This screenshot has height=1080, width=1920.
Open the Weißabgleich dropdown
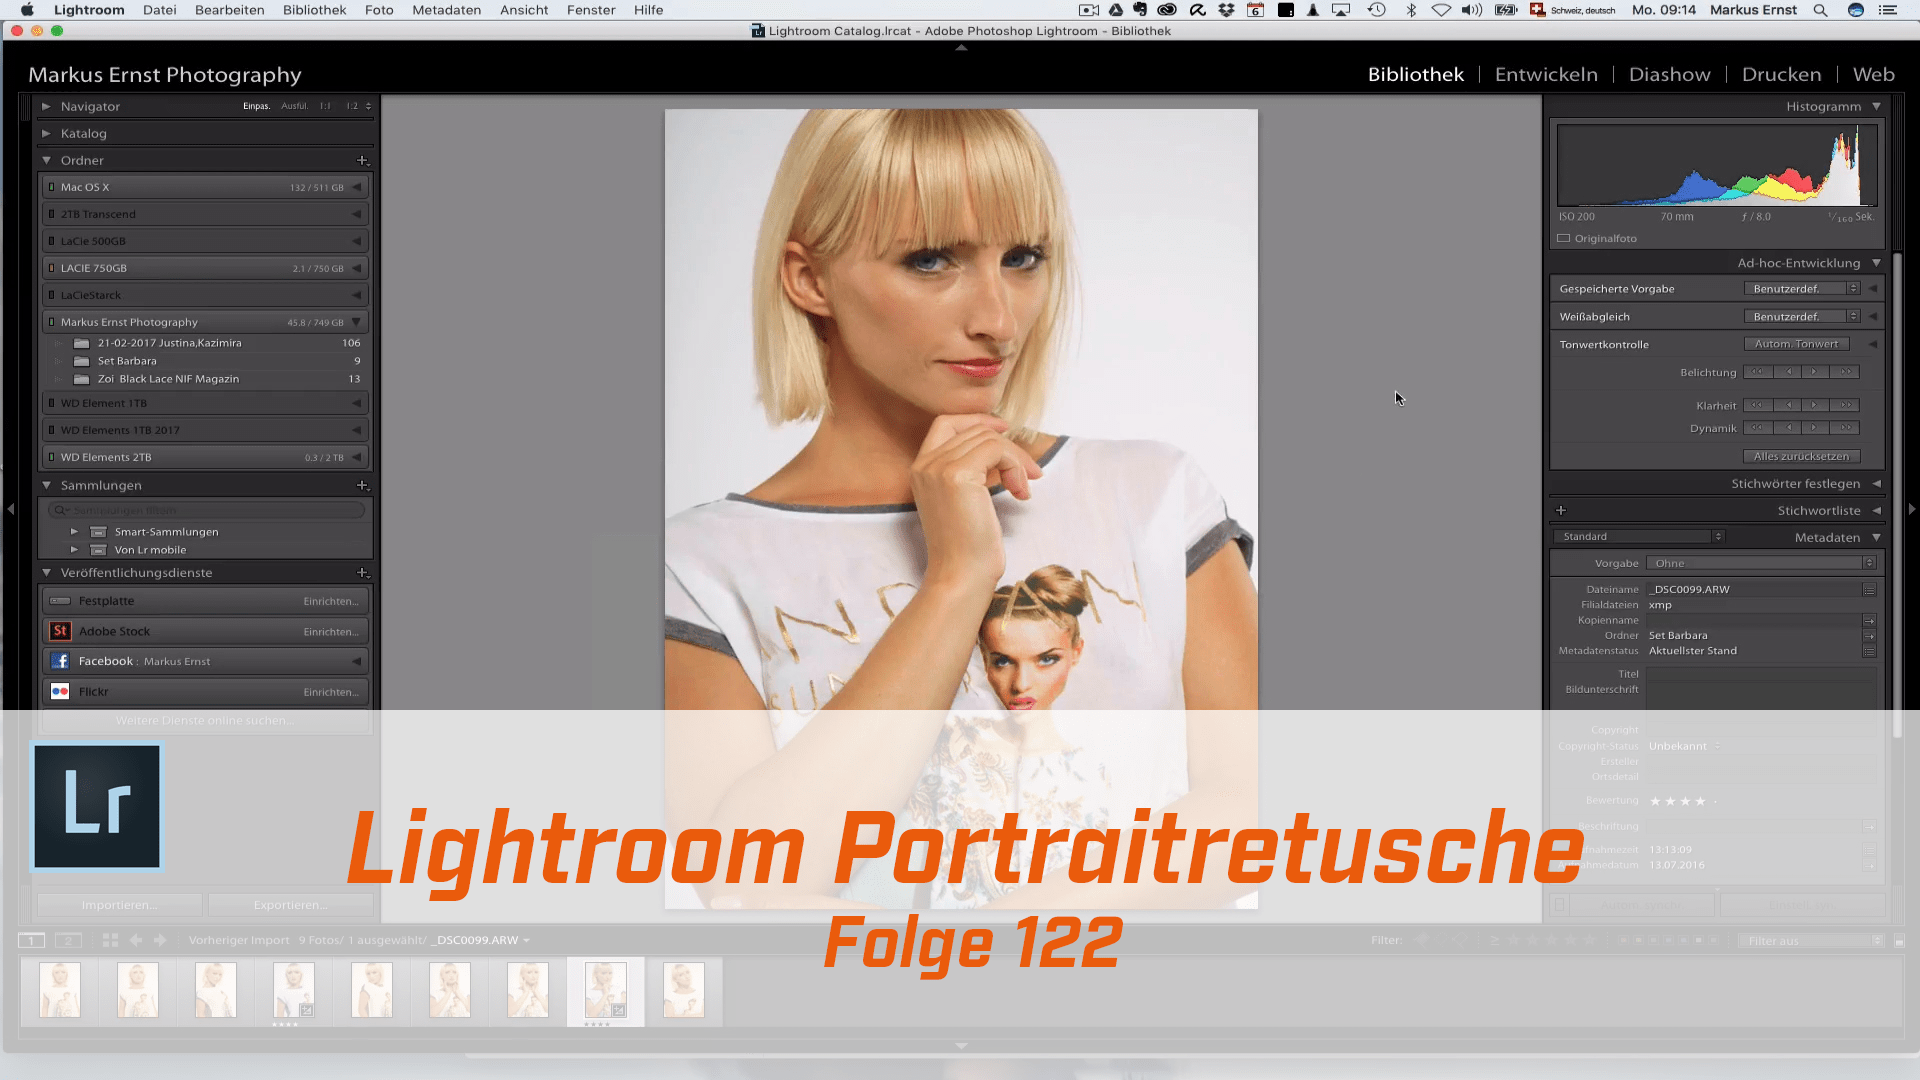(x=1802, y=316)
